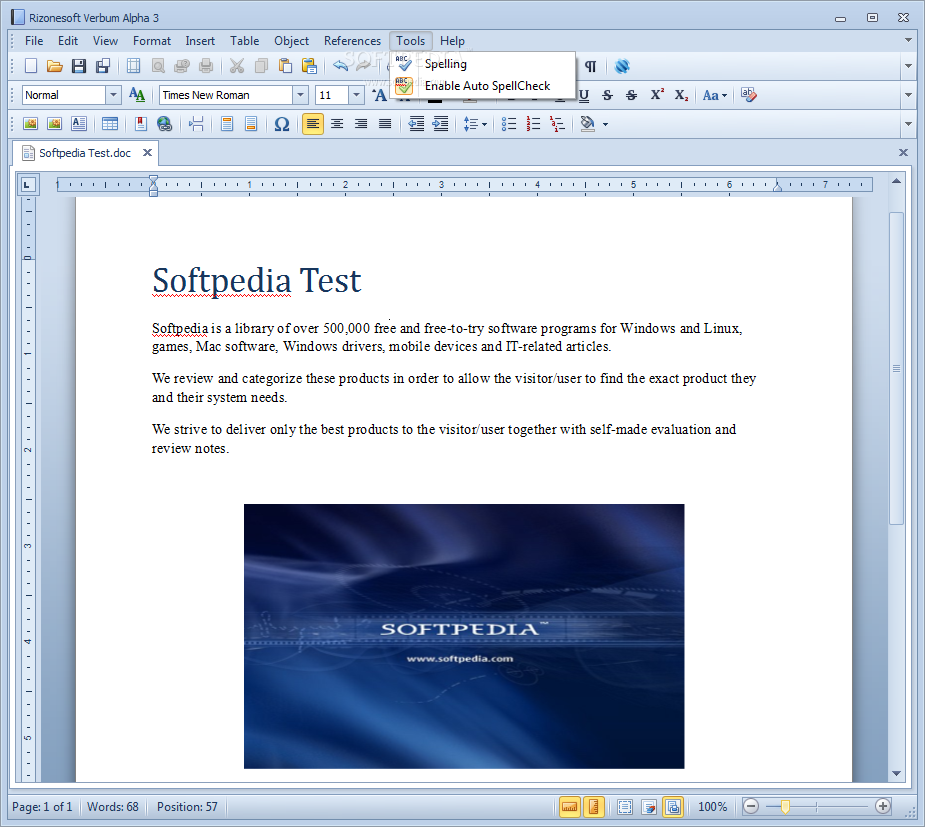Apply superscript with the X² icon
925x827 pixels.
657,95
